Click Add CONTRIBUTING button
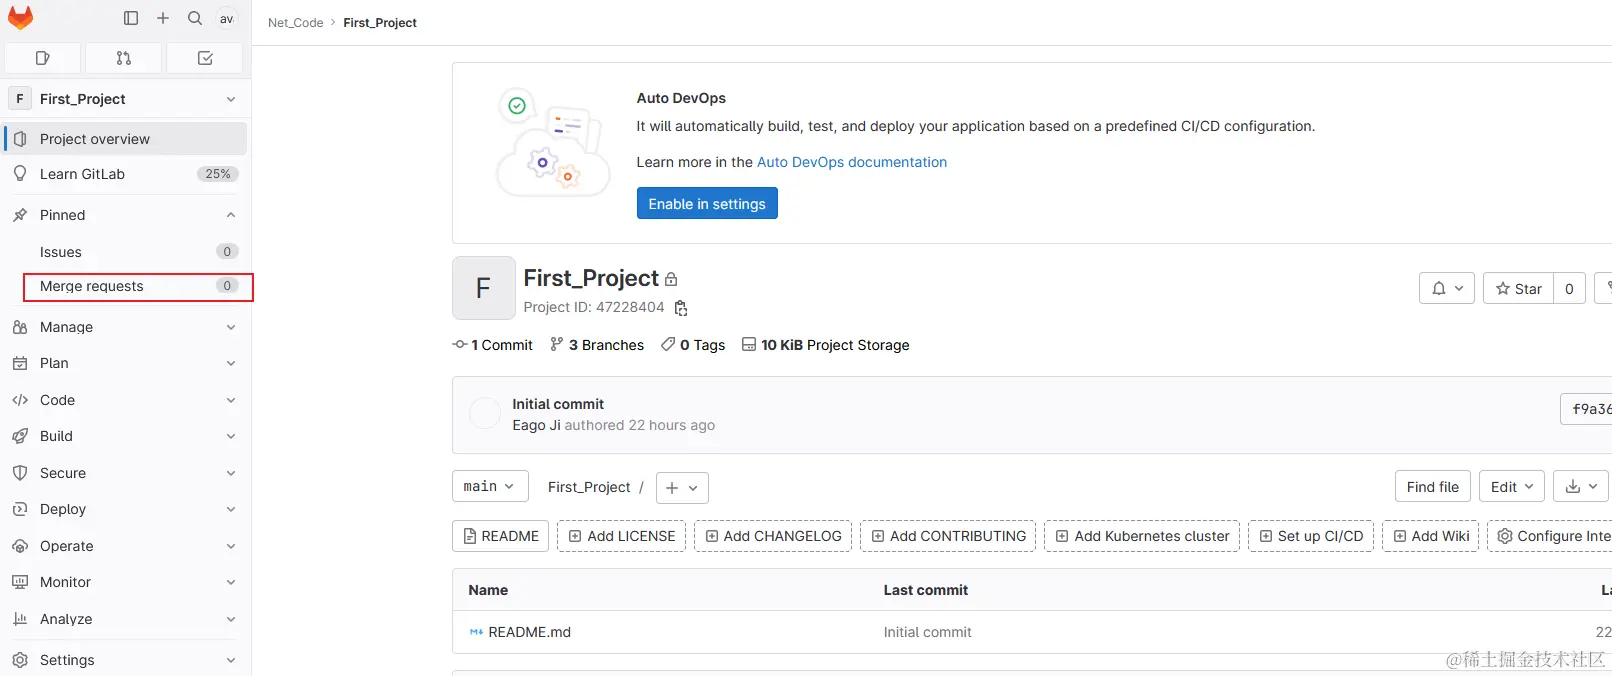Screen dimensions: 1612x676 point(948,536)
